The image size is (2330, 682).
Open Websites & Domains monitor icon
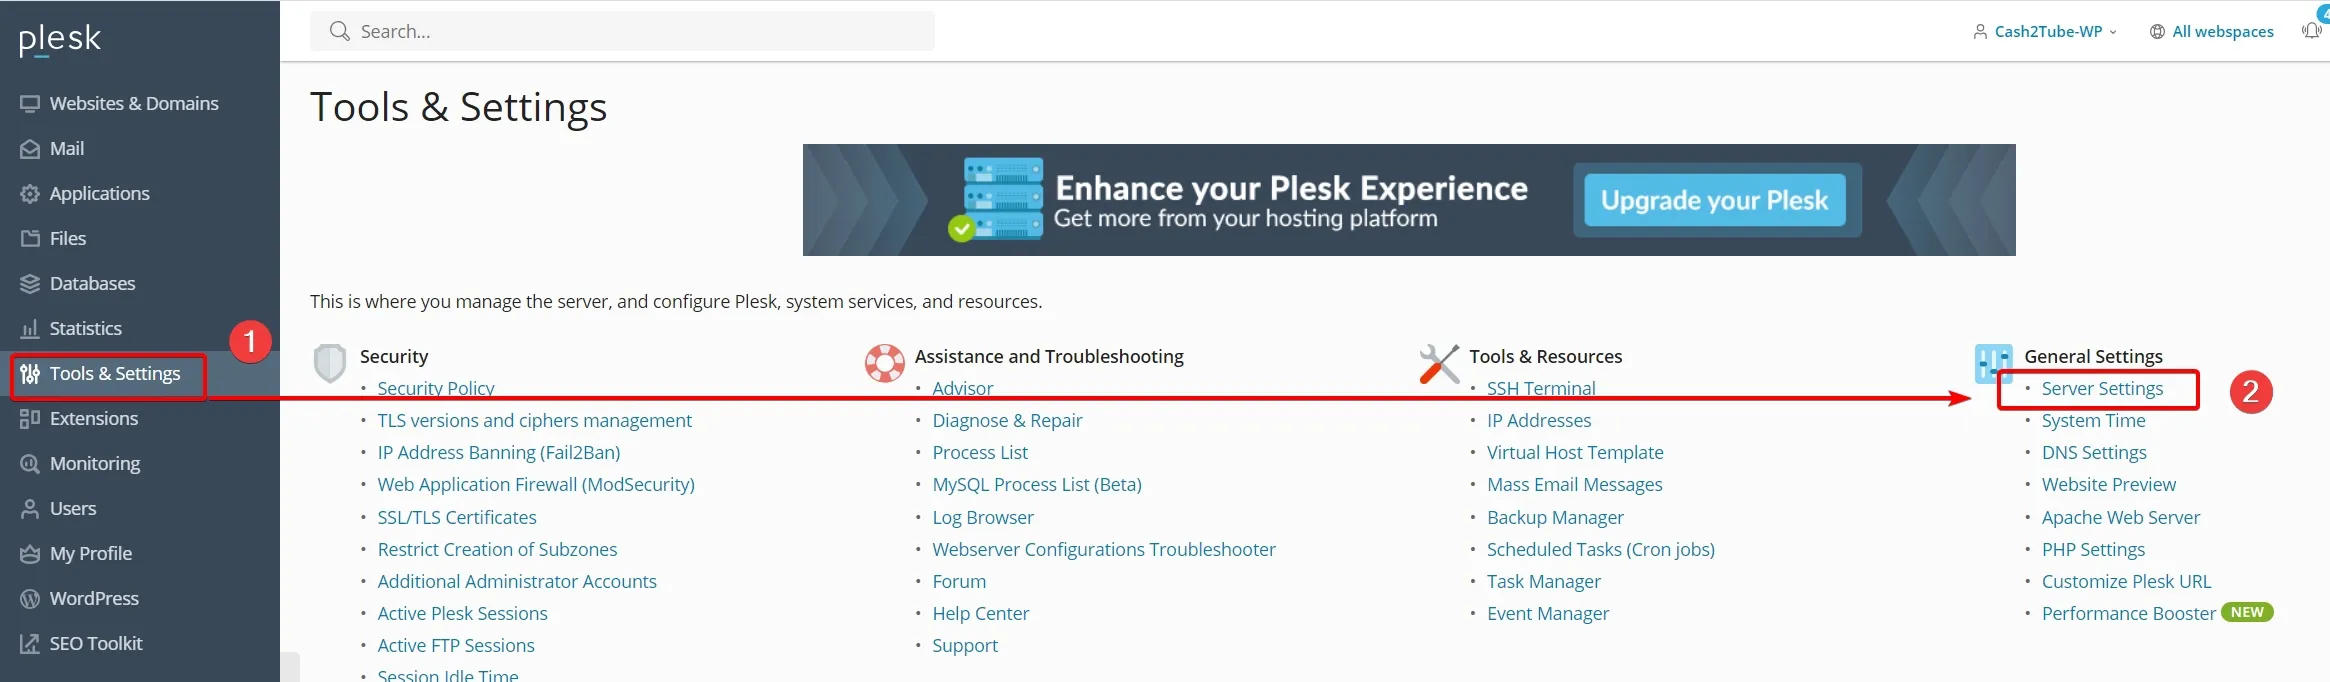[30, 104]
